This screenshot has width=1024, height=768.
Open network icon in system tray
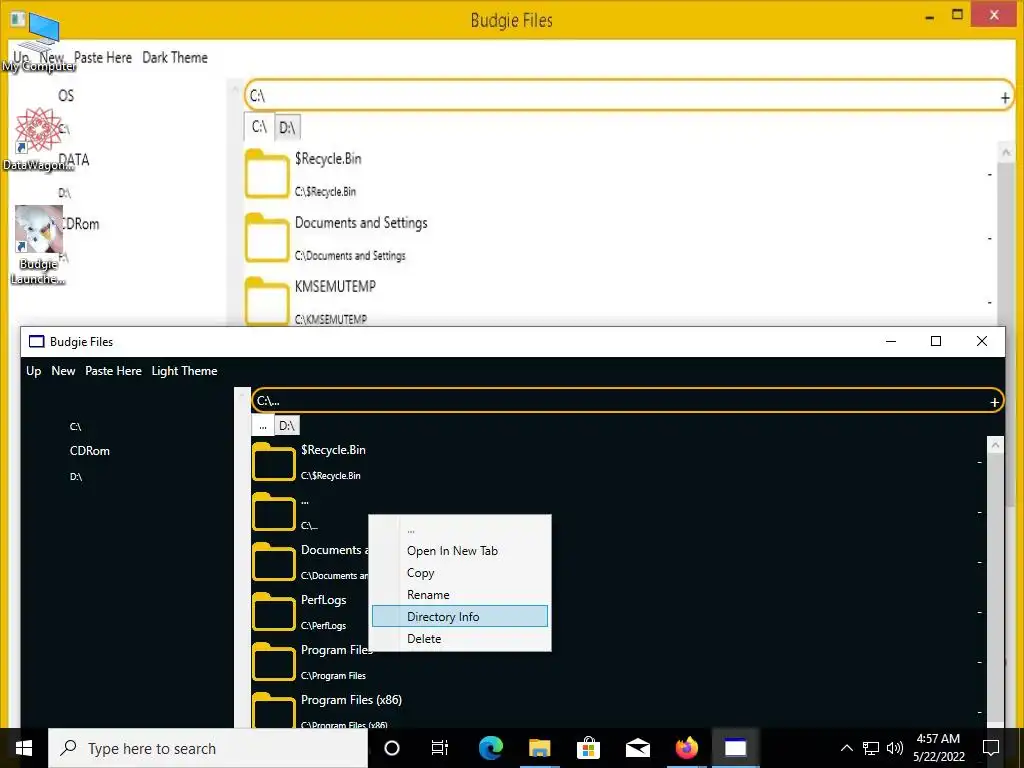point(871,748)
